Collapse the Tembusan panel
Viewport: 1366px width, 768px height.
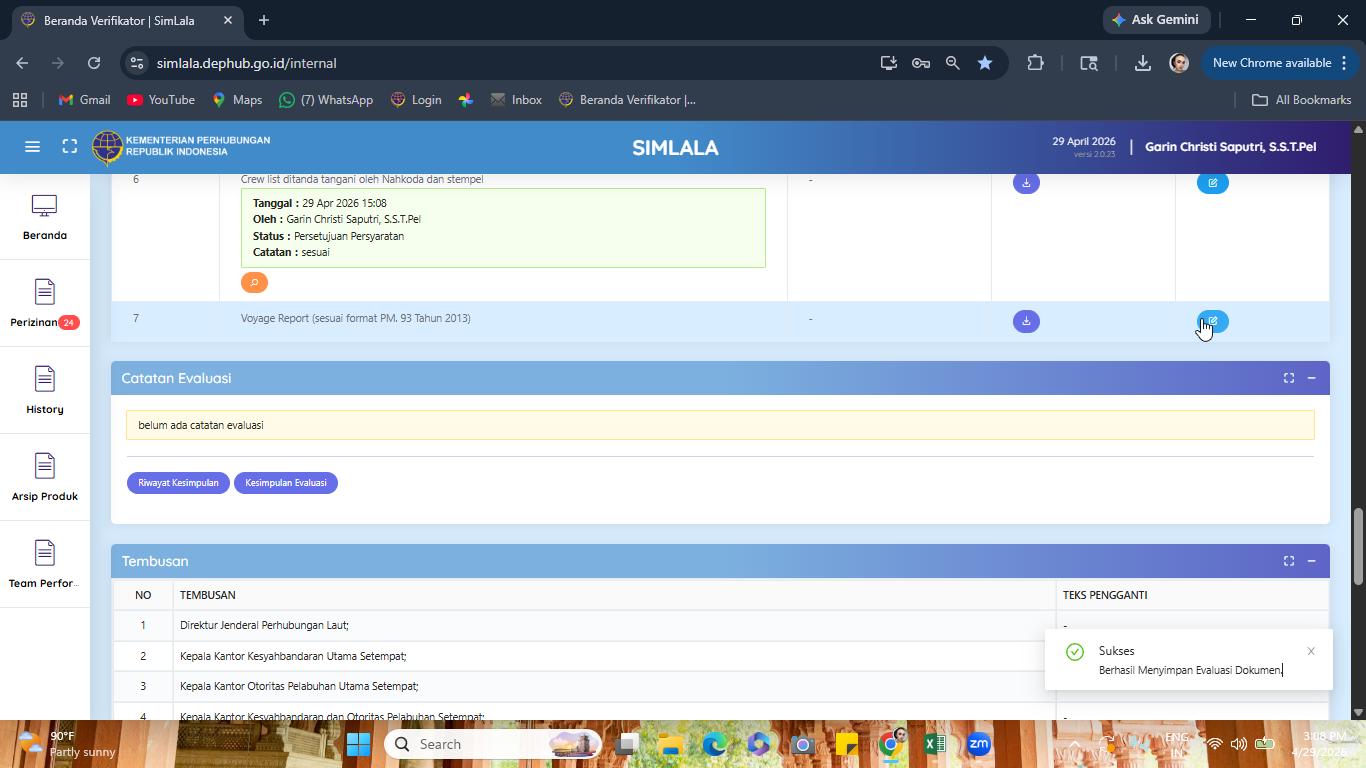tap(1311, 561)
